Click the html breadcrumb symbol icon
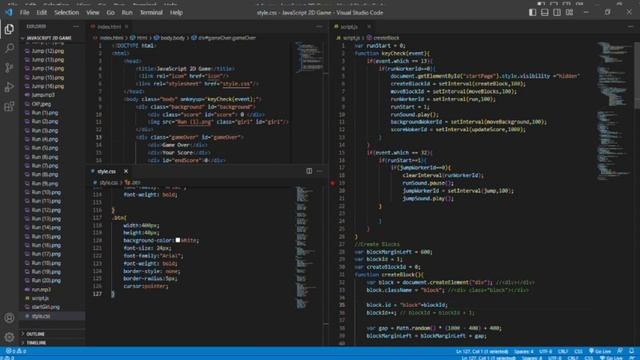640x360 pixels. click(x=133, y=38)
